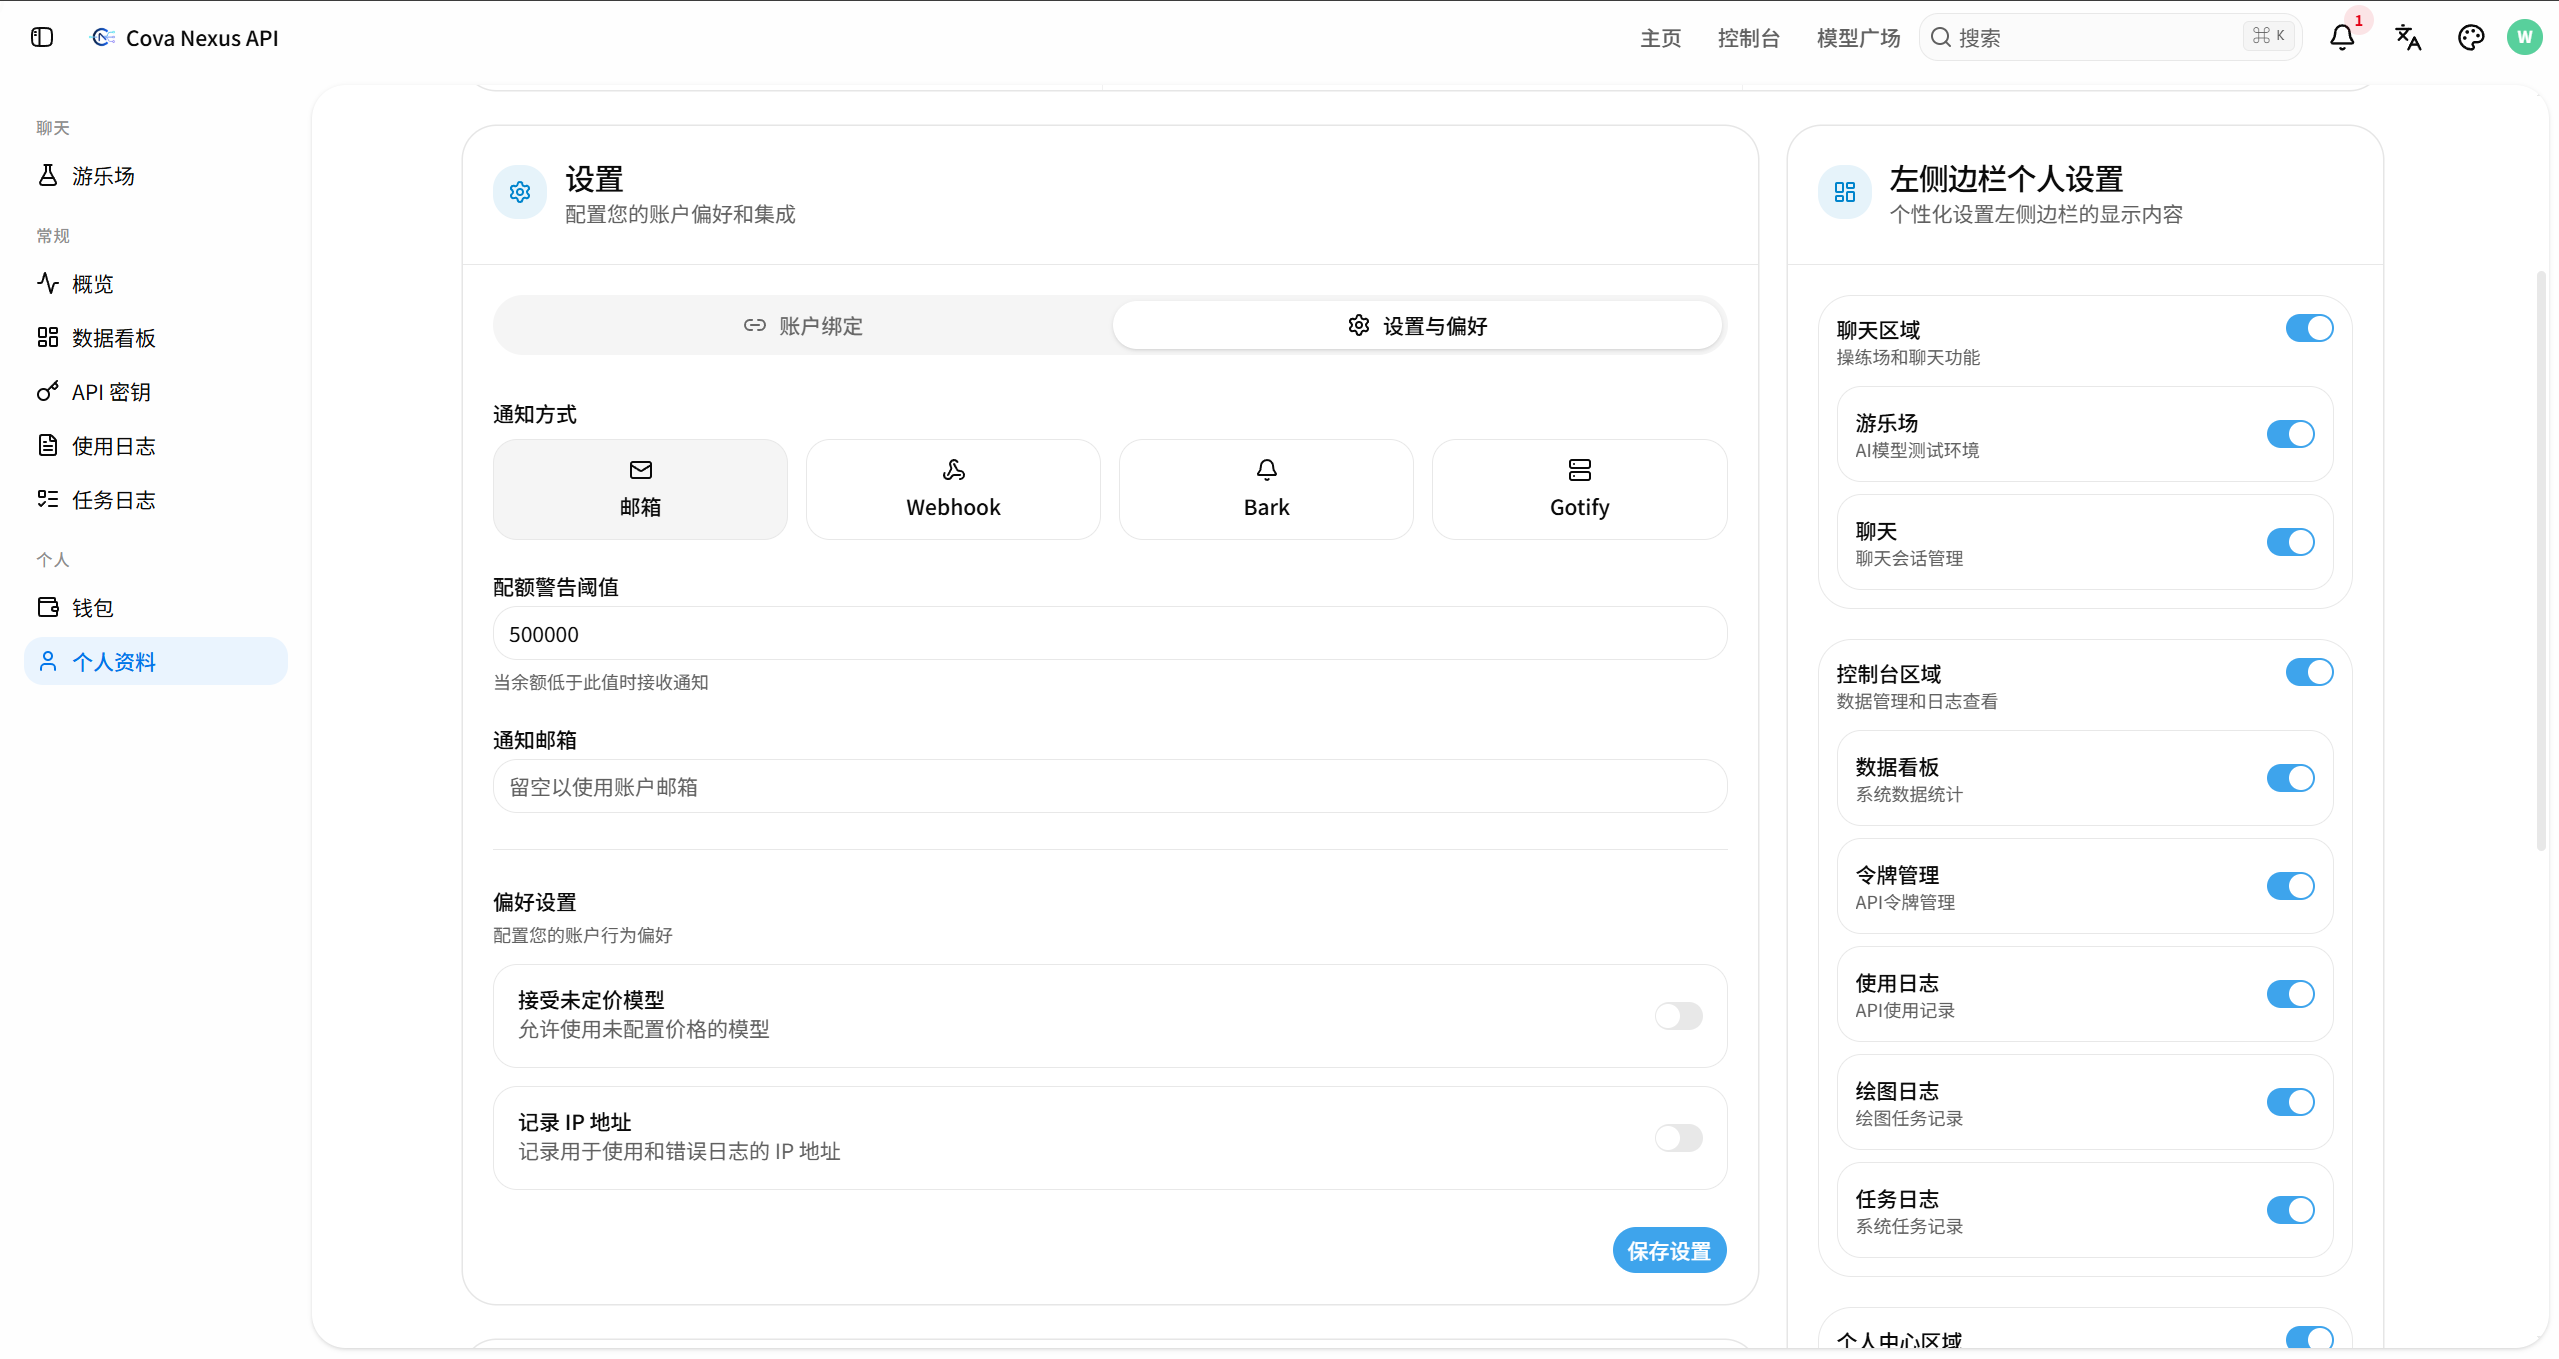Image resolution: width=2559 pixels, height=1359 pixels.
Task: Click the 钱包 wallet icon
Action: [48, 607]
